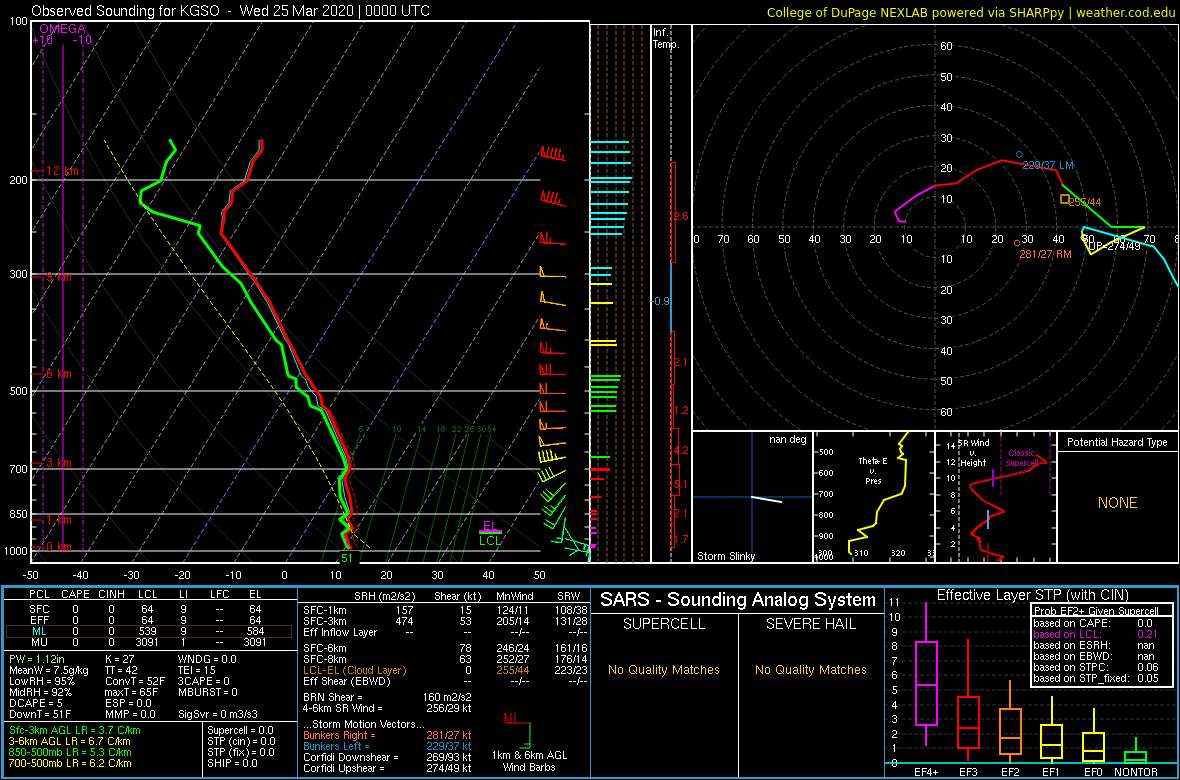The height and width of the screenshot is (780, 1180).
Task: Click the Corfidi Downshear = 269/93 kt entry
Action: click(x=388, y=757)
